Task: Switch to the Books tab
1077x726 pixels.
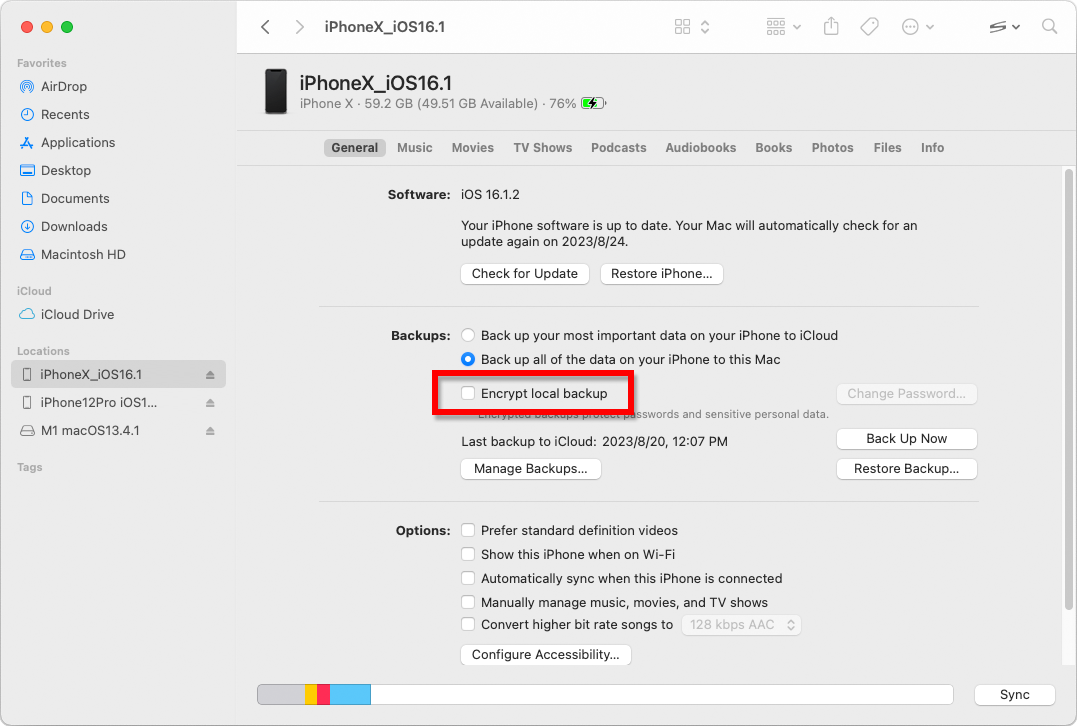Action: click(773, 148)
